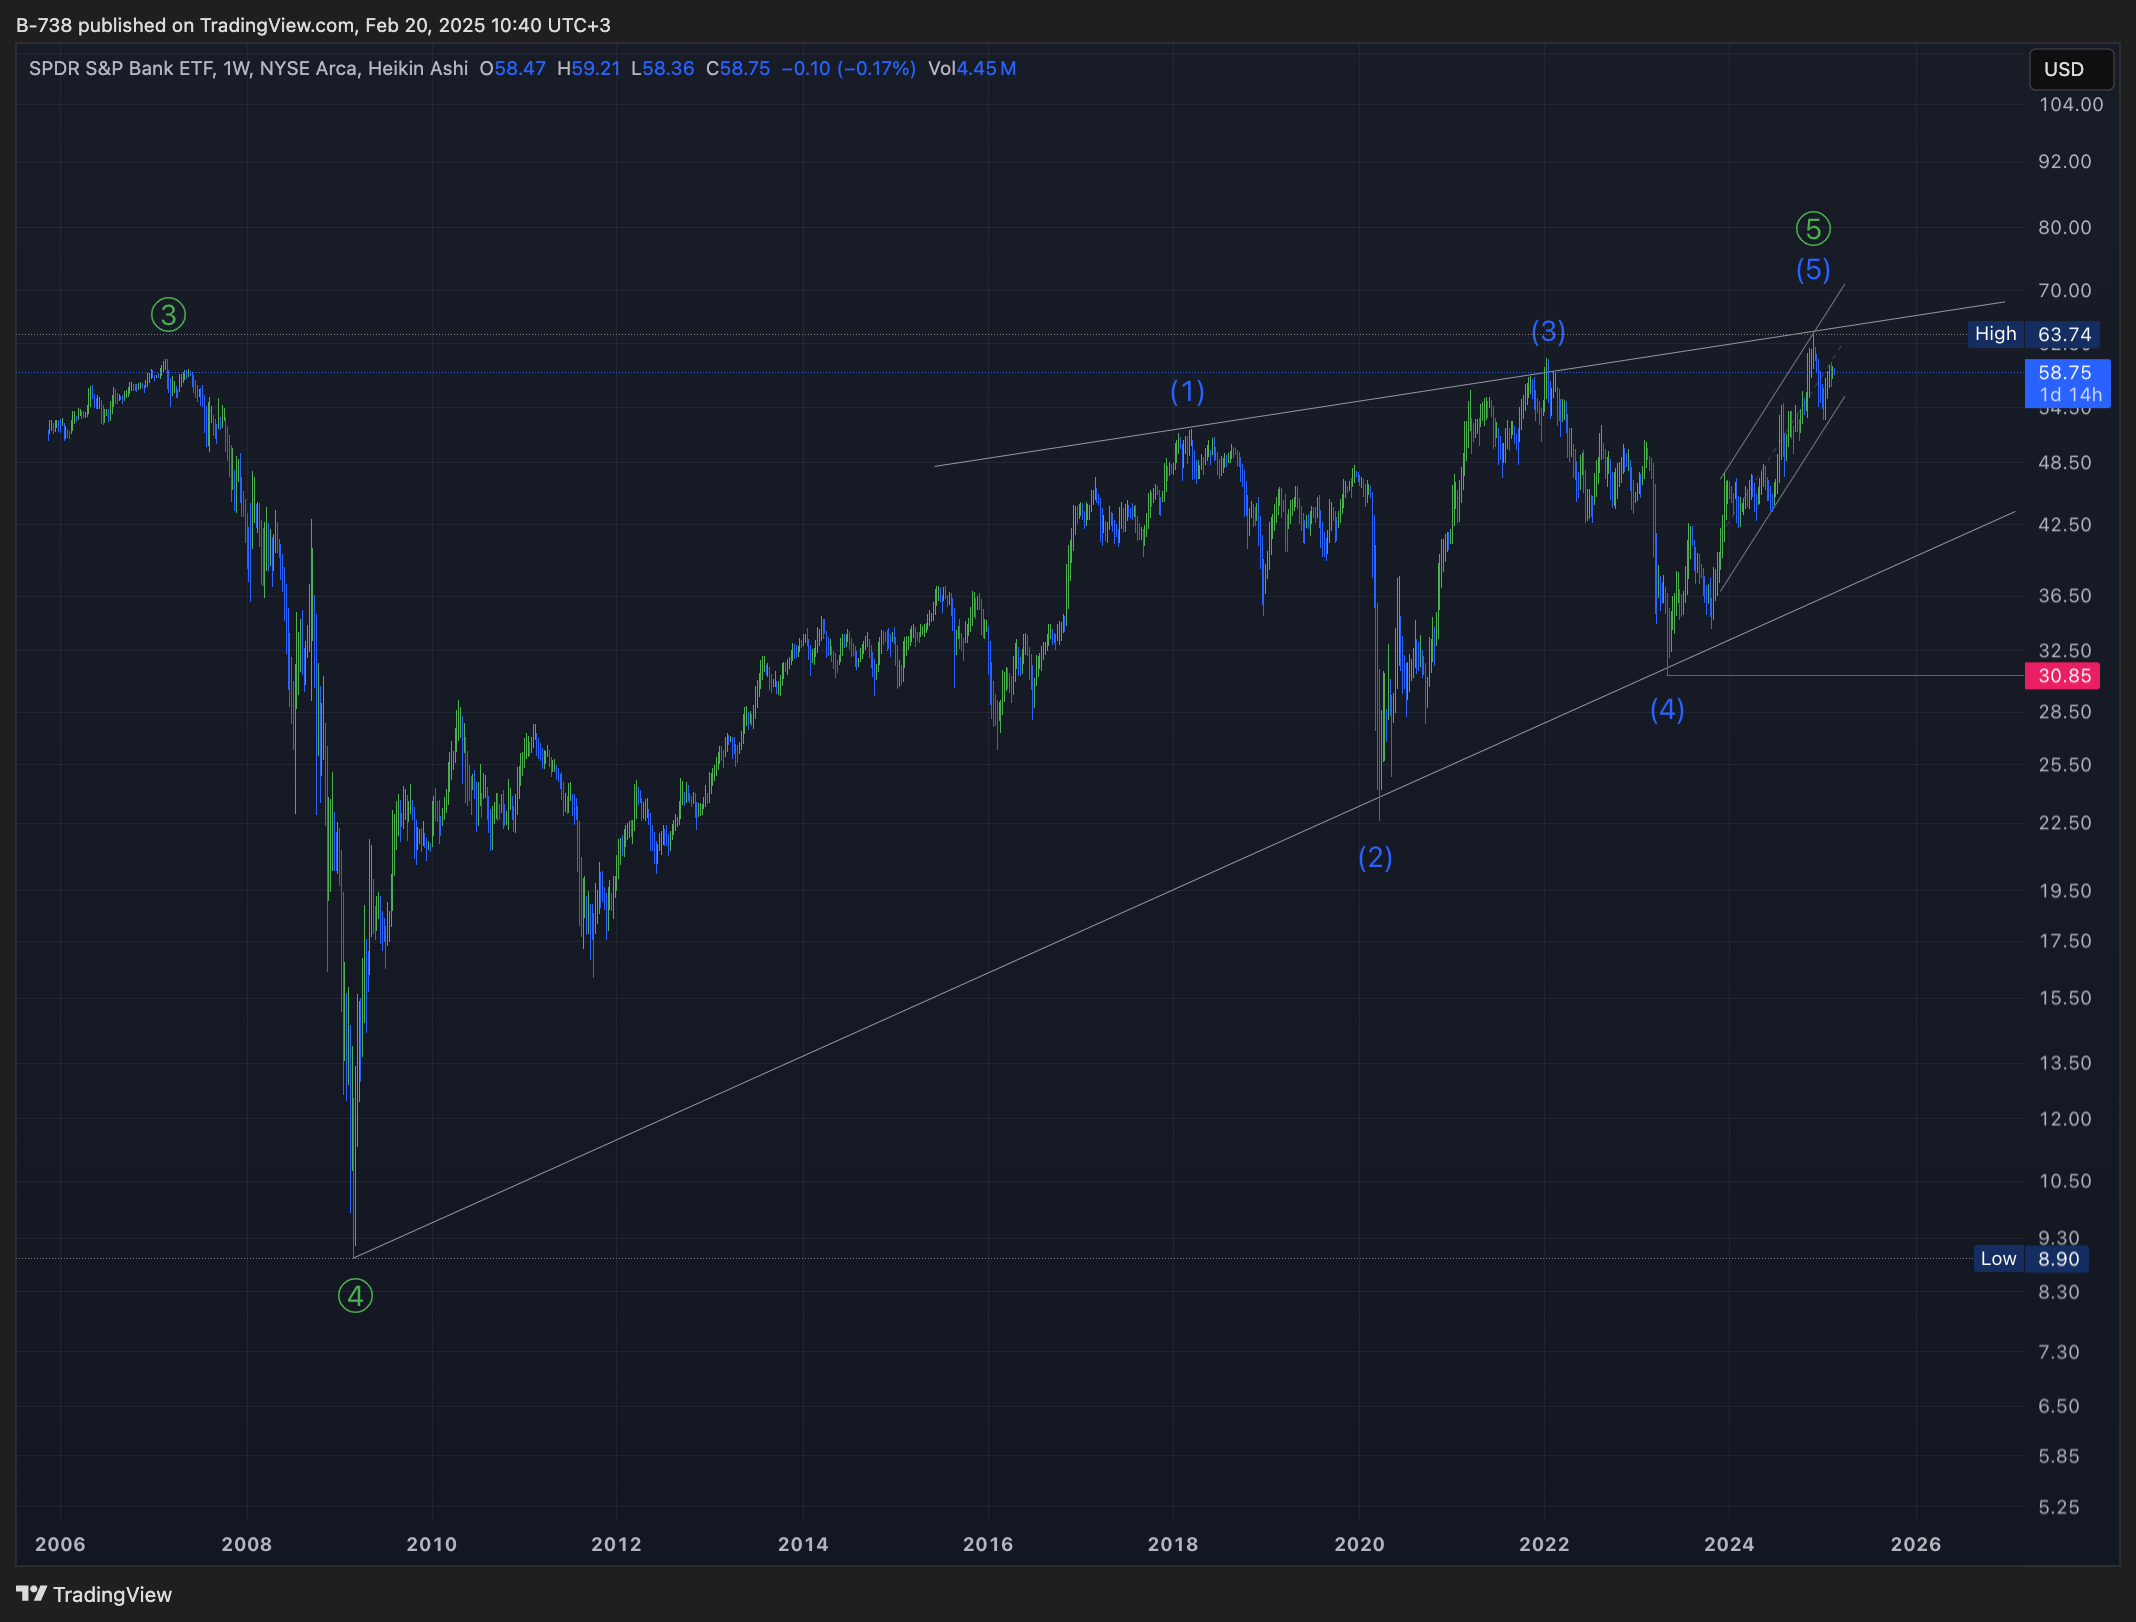Click the current price 58.75 label

click(x=2067, y=383)
